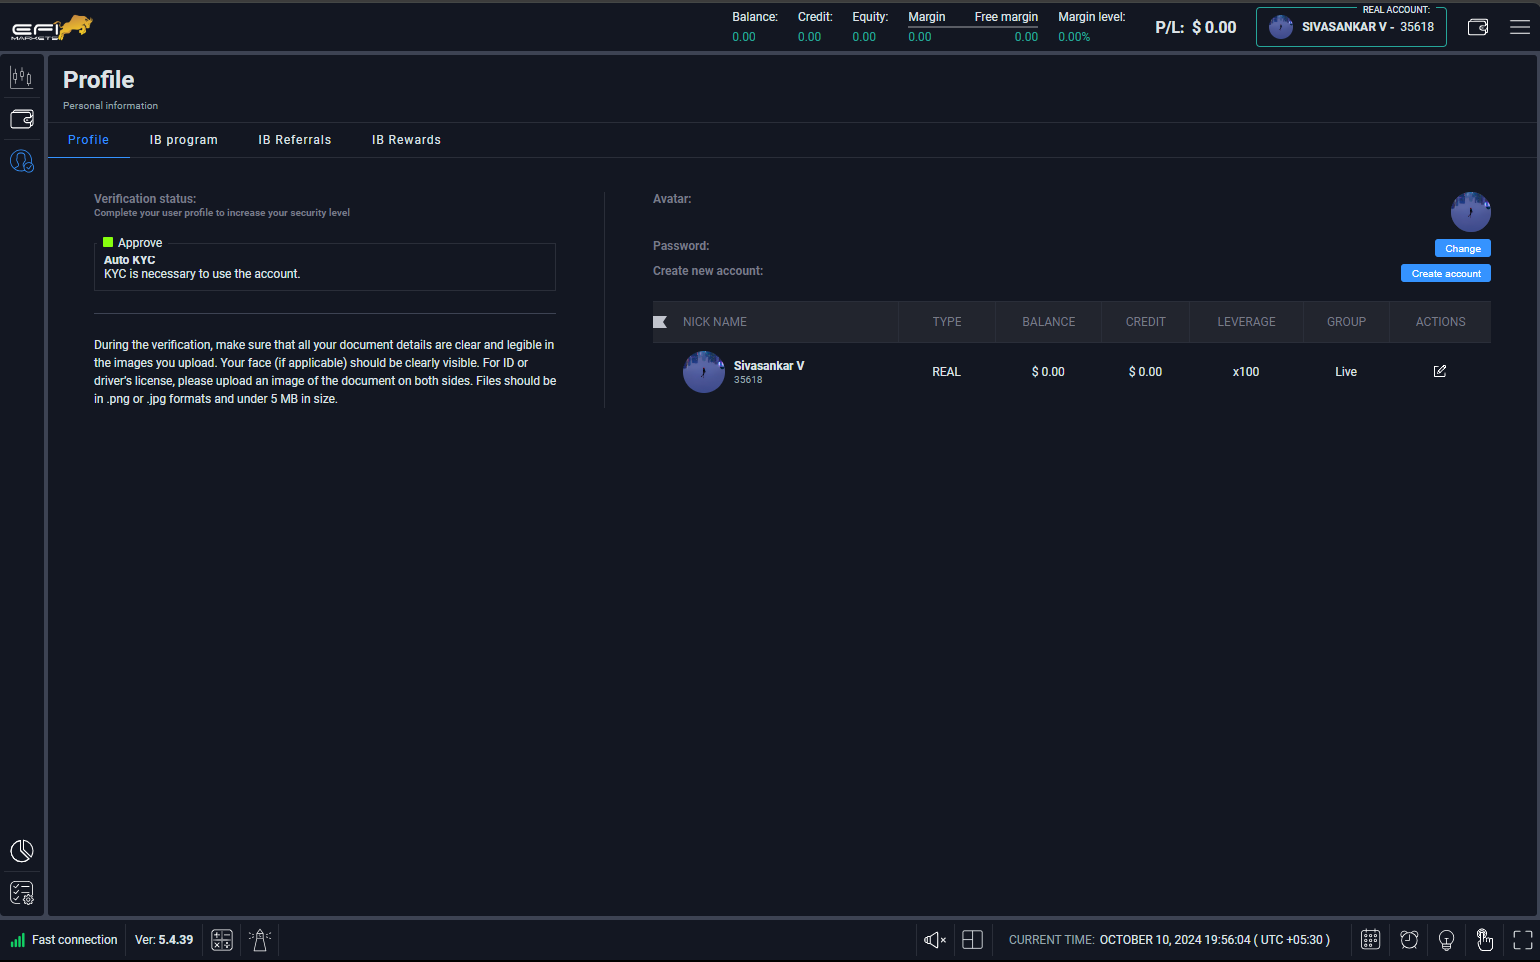Select the Sivasankar V nickname text

click(769, 366)
